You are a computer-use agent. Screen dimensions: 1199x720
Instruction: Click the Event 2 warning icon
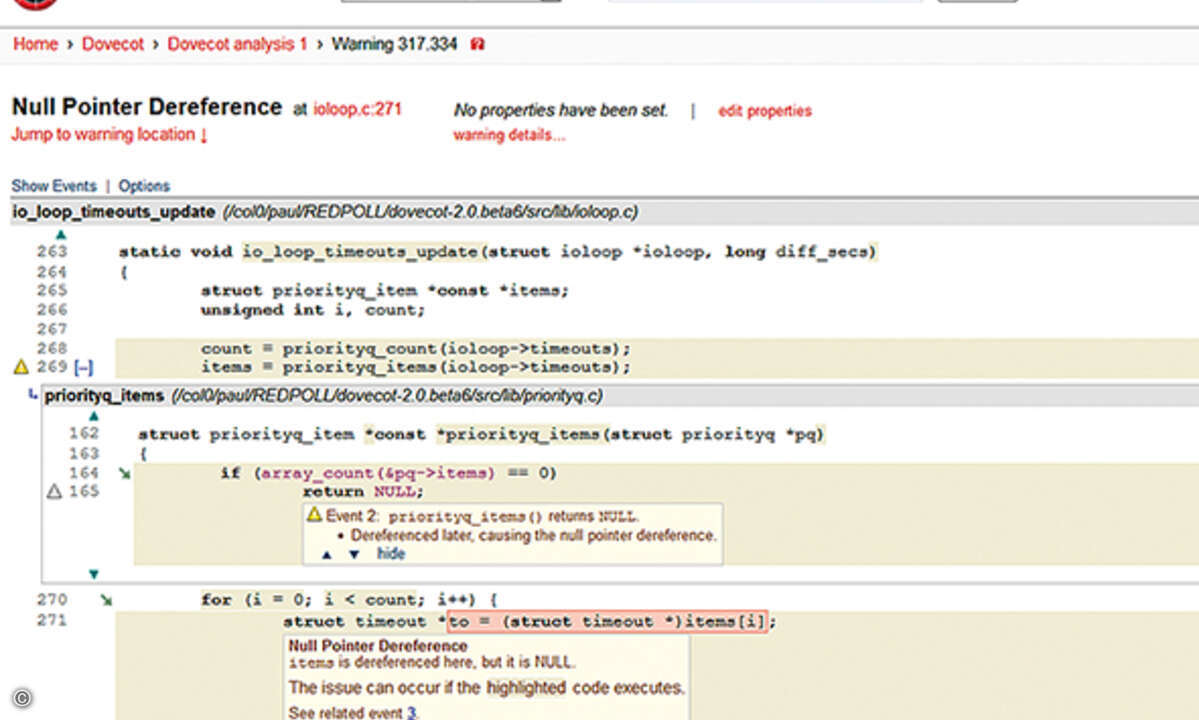[x=314, y=514]
